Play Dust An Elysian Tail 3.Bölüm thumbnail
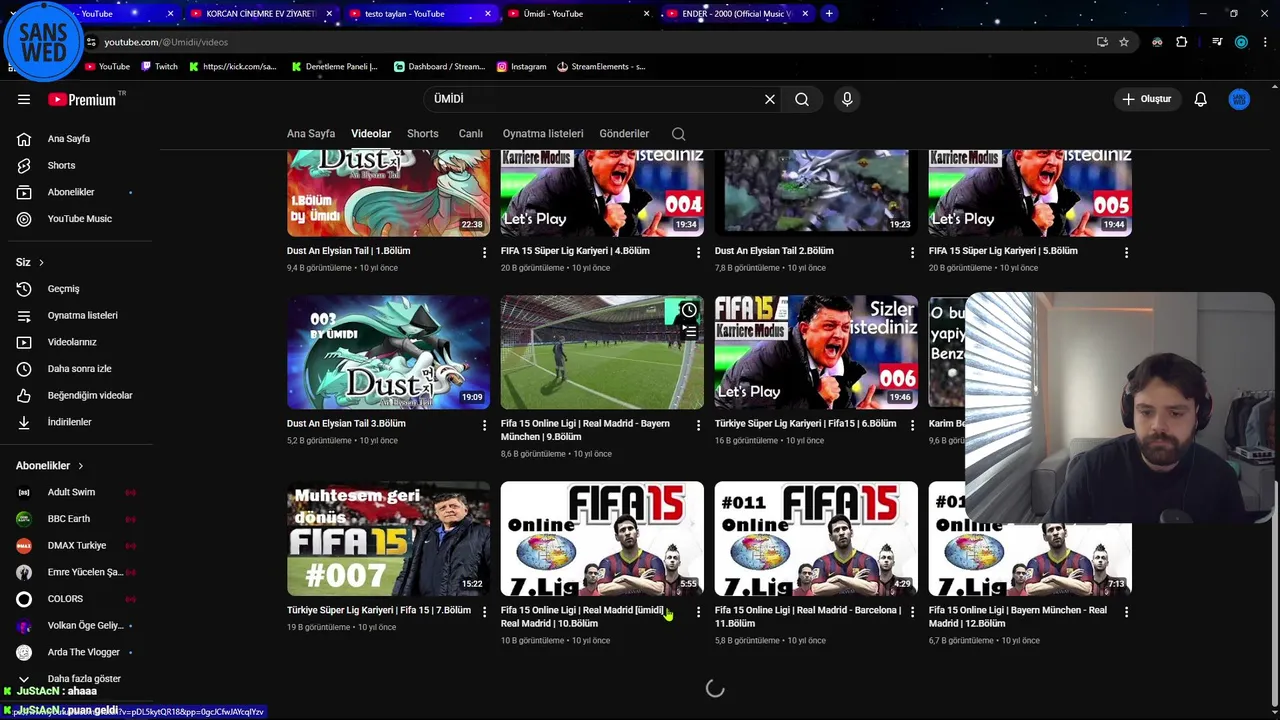1280x720 pixels. (x=388, y=352)
